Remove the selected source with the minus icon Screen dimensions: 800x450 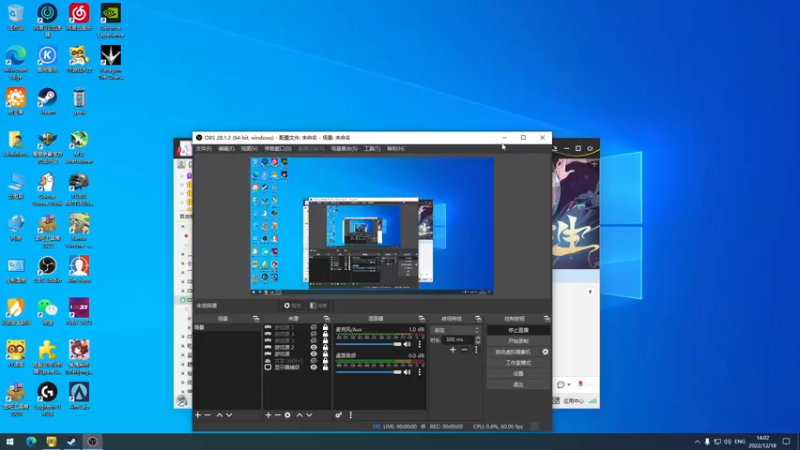pyautogui.click(x=278, y=415)
